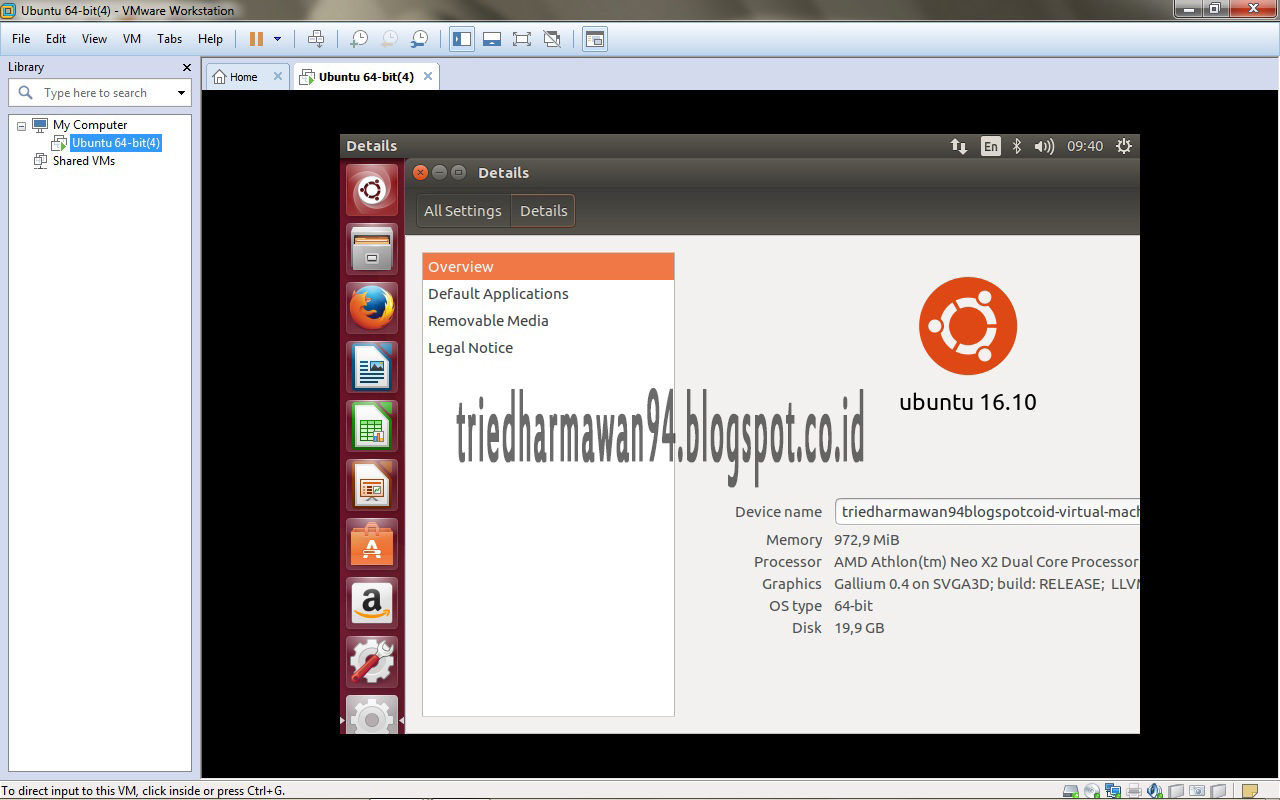Image resolution: width=1280 pixels, height=800 pixels.
Task: Collapse the My Computer tree node
Action: pyautogui.click(x=22, y=126)
